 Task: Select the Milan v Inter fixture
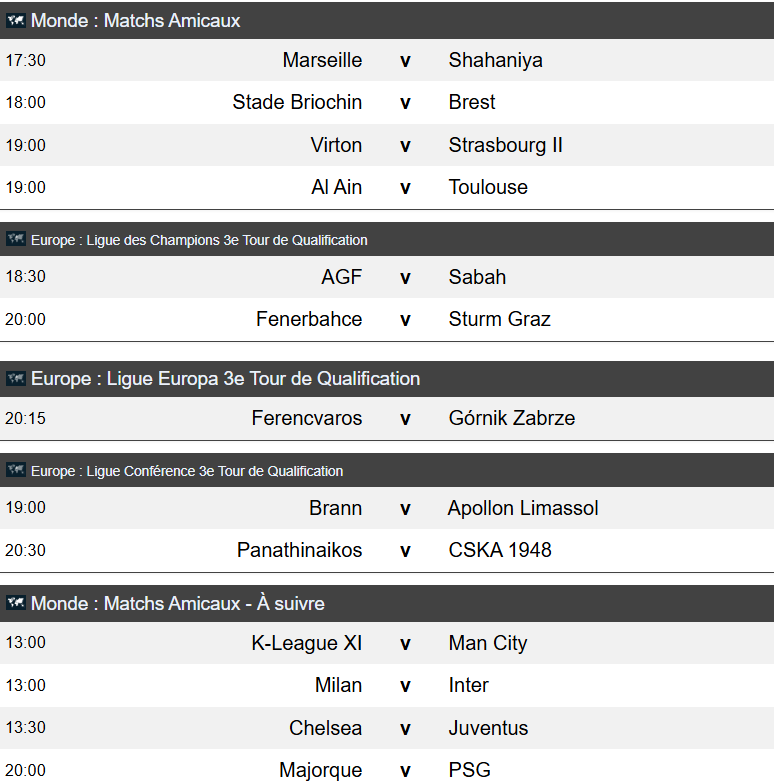387,685
